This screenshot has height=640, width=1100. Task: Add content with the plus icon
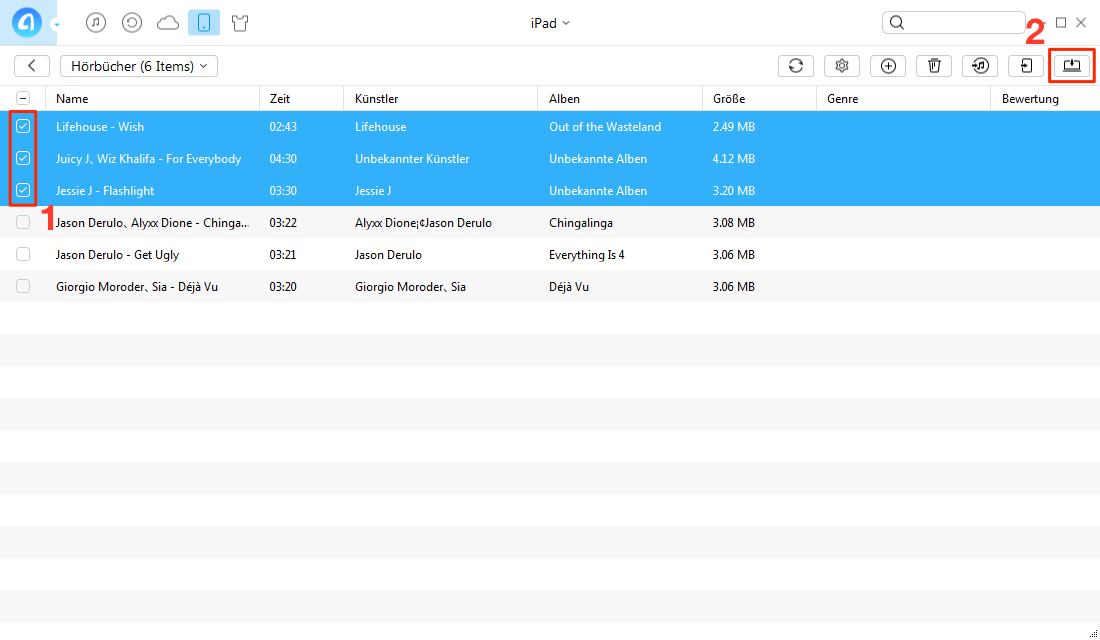coord(888,66)
